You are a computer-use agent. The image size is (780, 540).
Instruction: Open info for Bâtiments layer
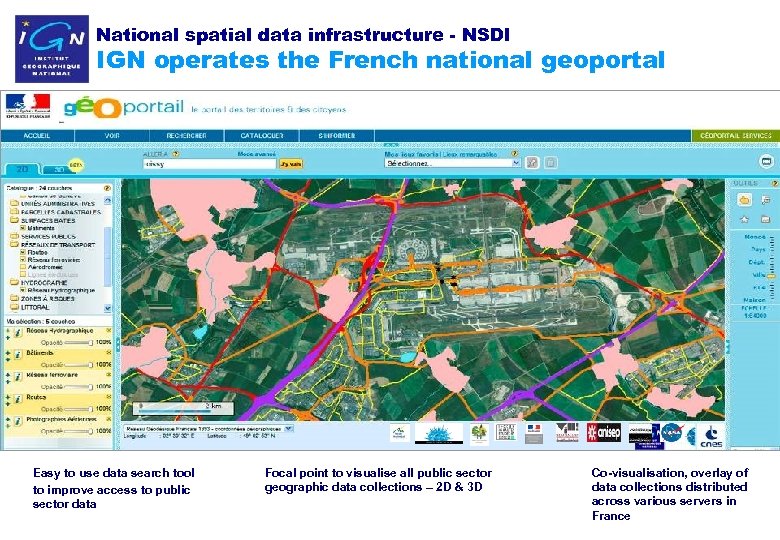pos(18,355)
